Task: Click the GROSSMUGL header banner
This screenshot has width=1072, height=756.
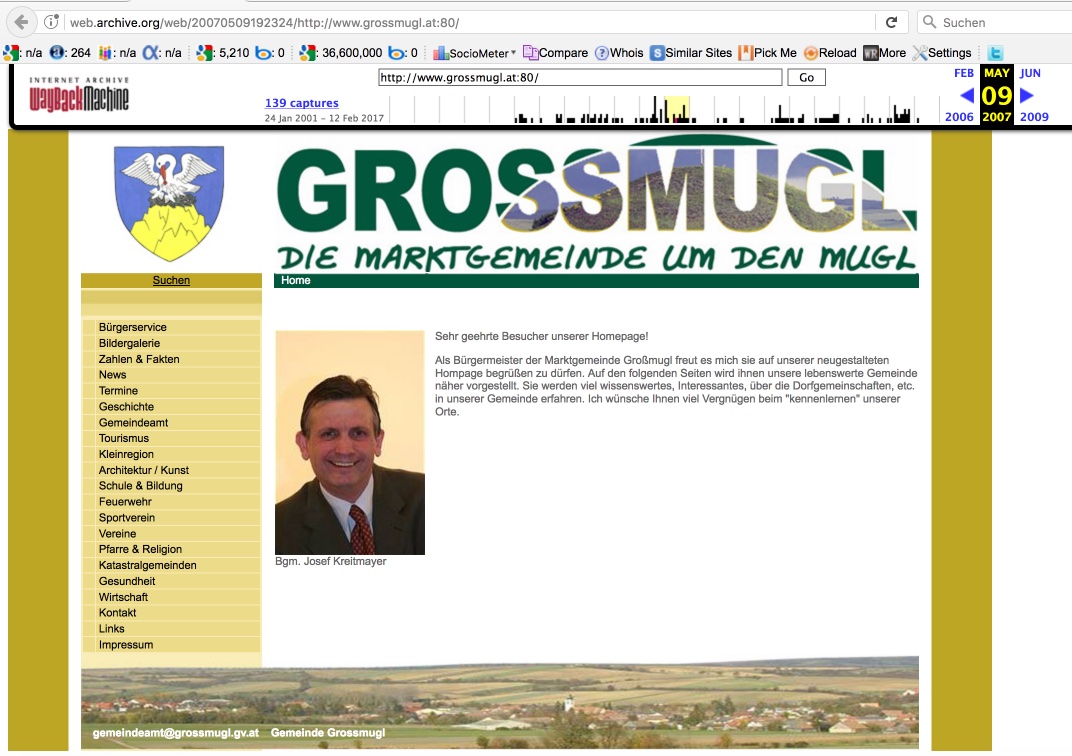Action: coord(596,203)
